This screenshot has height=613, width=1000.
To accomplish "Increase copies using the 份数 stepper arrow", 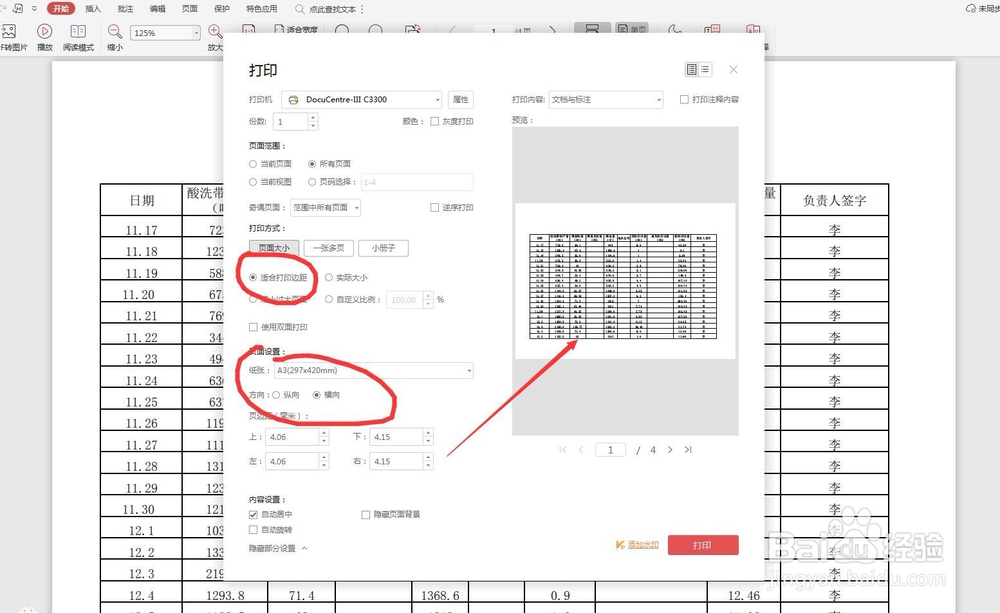I will (x=313, y=116).
